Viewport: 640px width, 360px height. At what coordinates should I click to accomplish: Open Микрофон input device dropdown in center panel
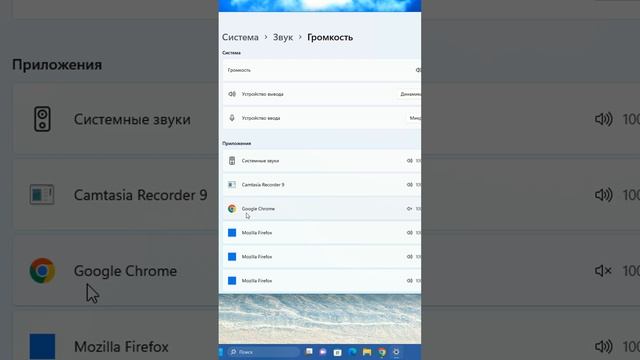(414, 118)
